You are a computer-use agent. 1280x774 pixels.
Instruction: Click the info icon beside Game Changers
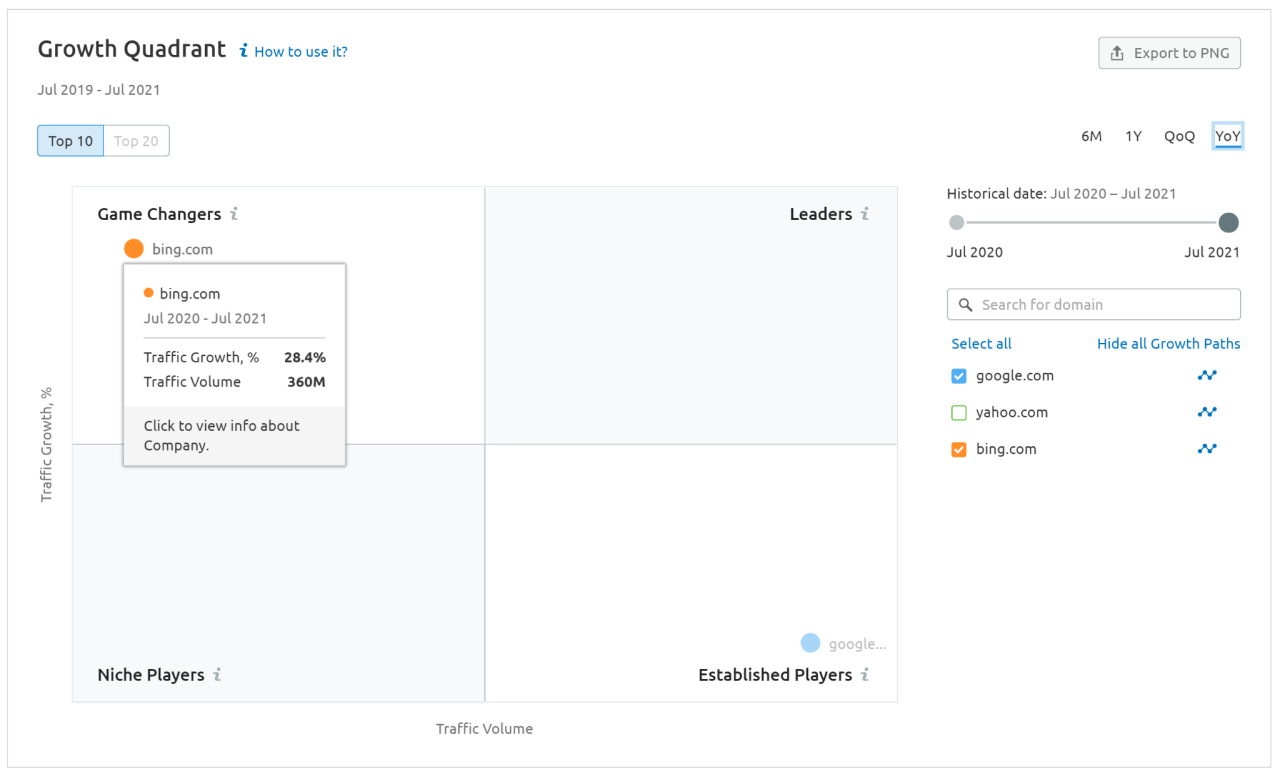tap(234, 214)
